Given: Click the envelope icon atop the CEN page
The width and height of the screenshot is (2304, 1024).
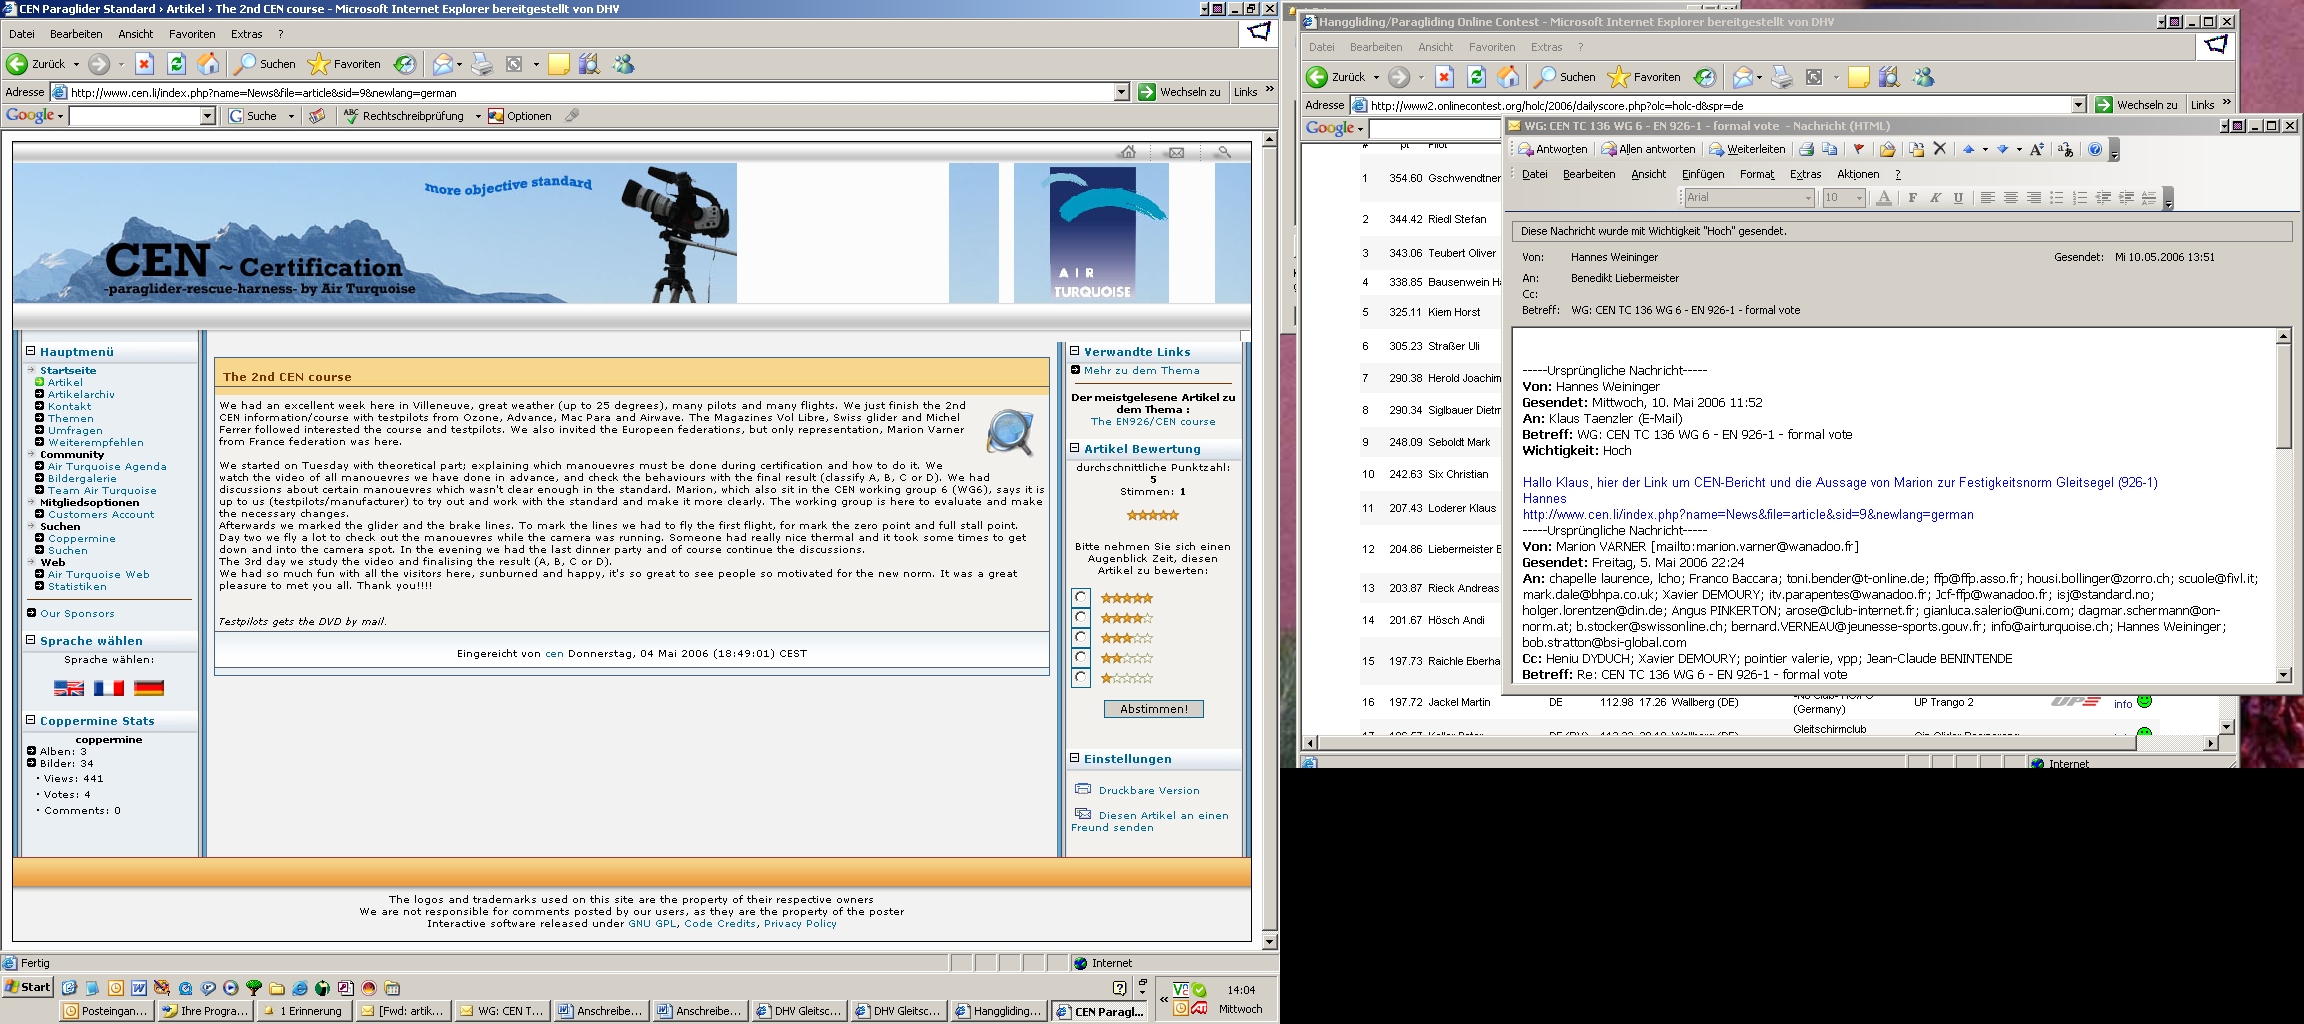Looking at the screenshot, I should coord(1176,153).
